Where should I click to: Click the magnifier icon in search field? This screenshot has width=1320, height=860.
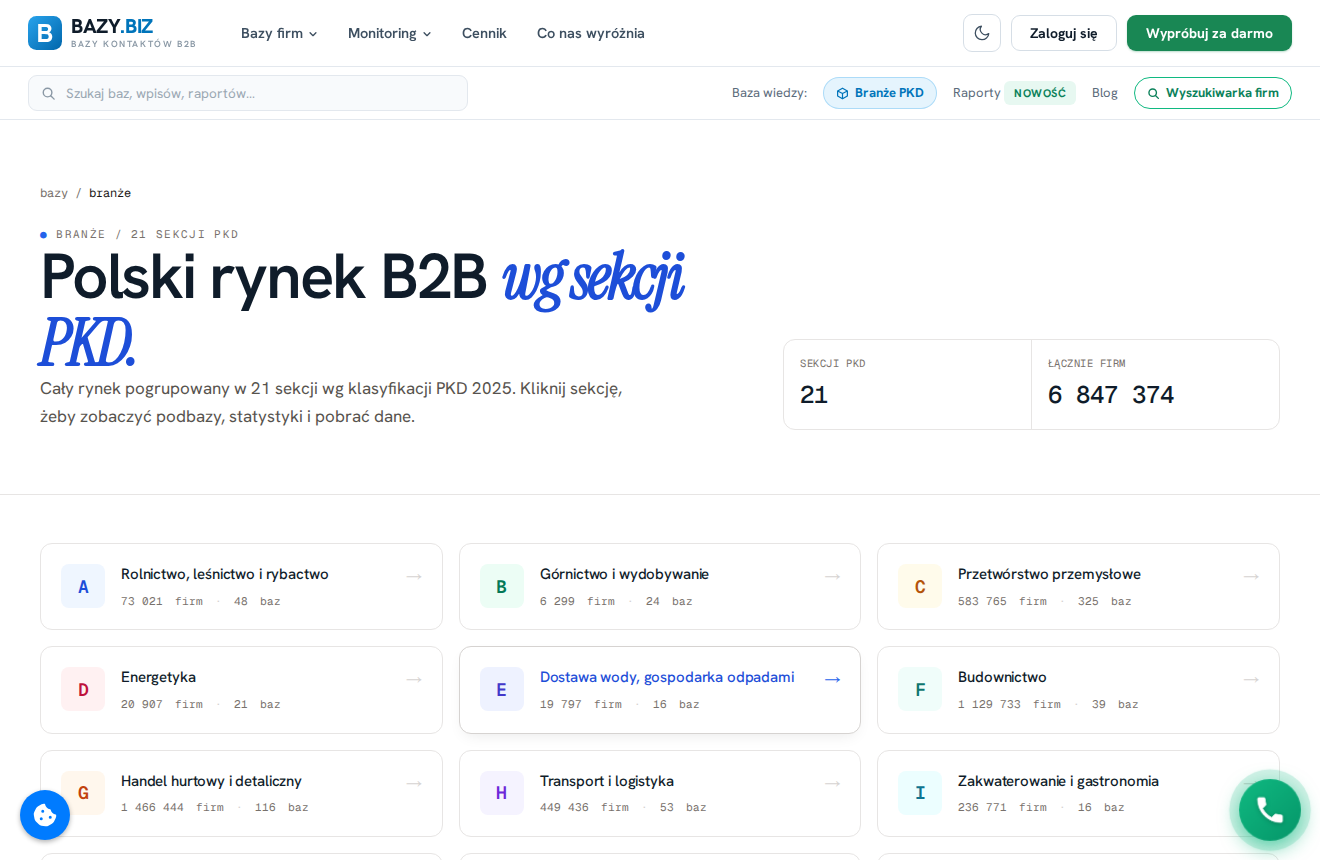(49, 93)
